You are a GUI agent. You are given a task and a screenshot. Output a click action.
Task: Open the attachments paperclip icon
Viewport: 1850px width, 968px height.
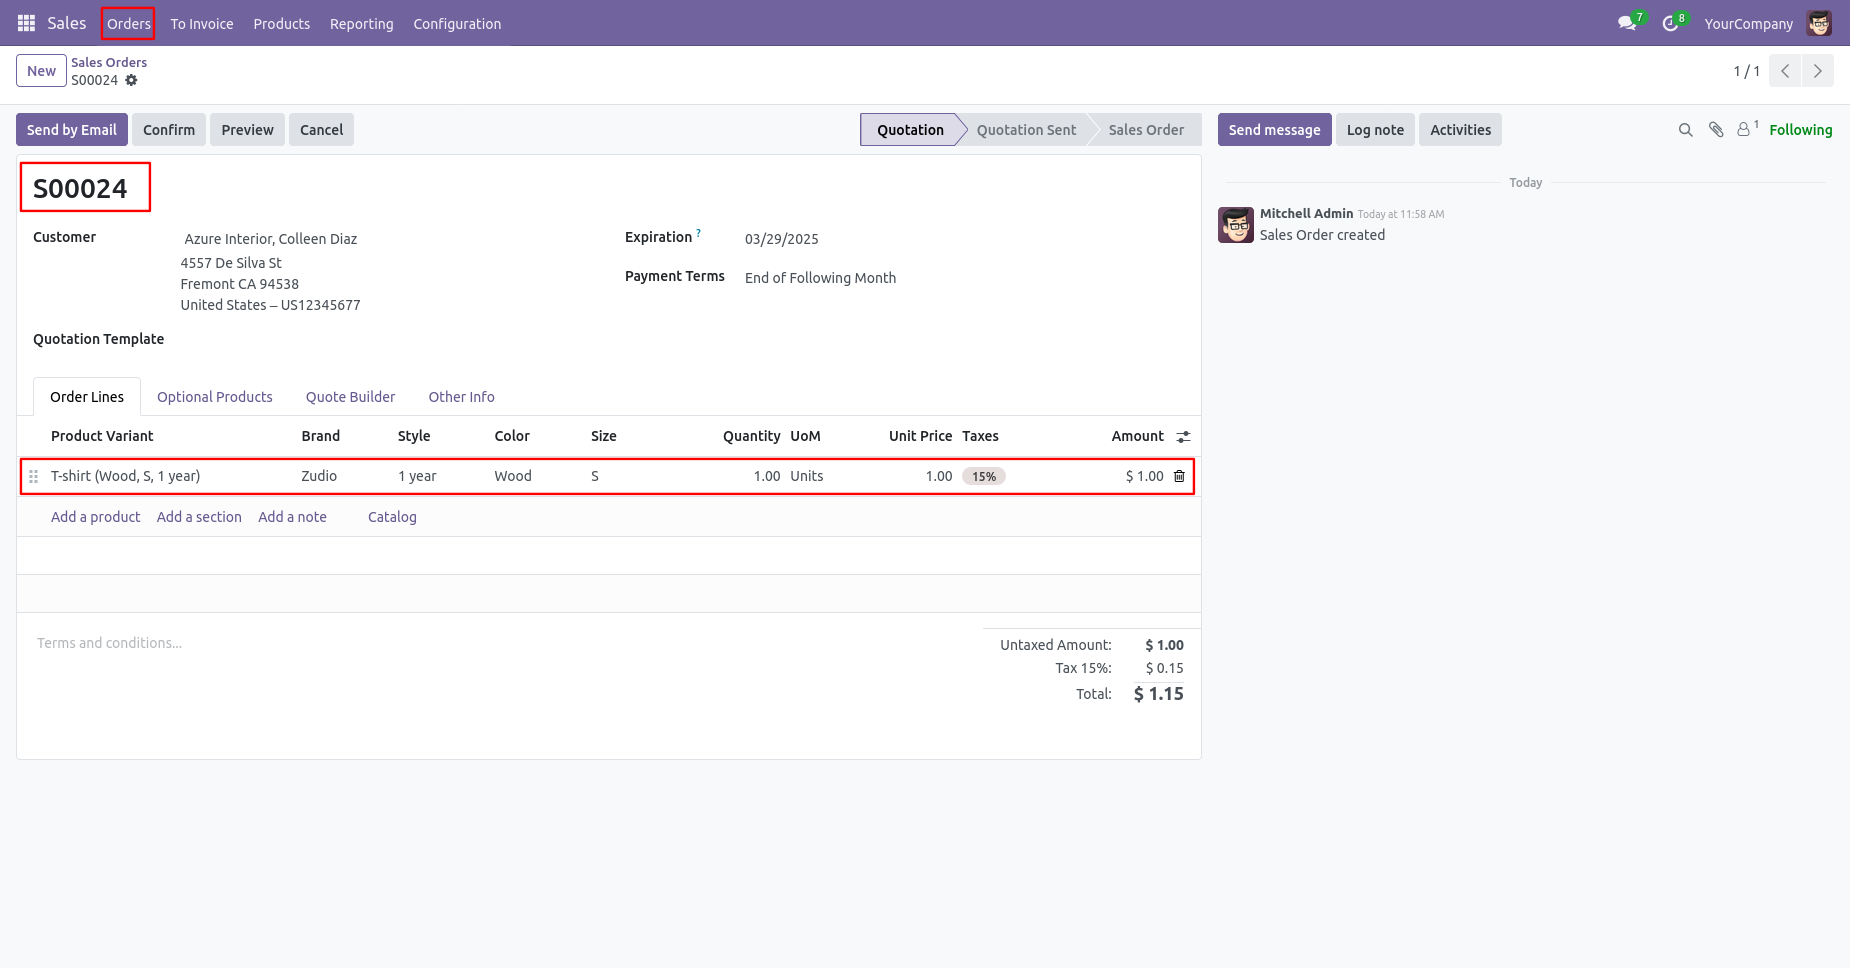pyautogui.click(x=1716, y=130)
